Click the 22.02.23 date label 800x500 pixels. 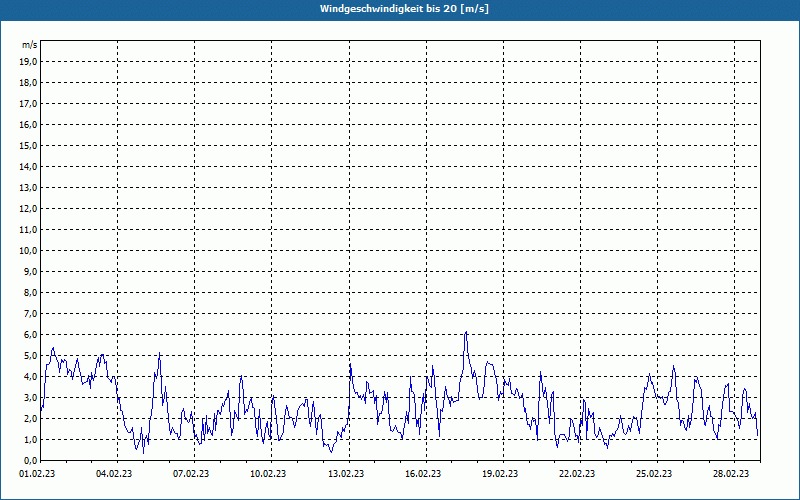(577, 473)
